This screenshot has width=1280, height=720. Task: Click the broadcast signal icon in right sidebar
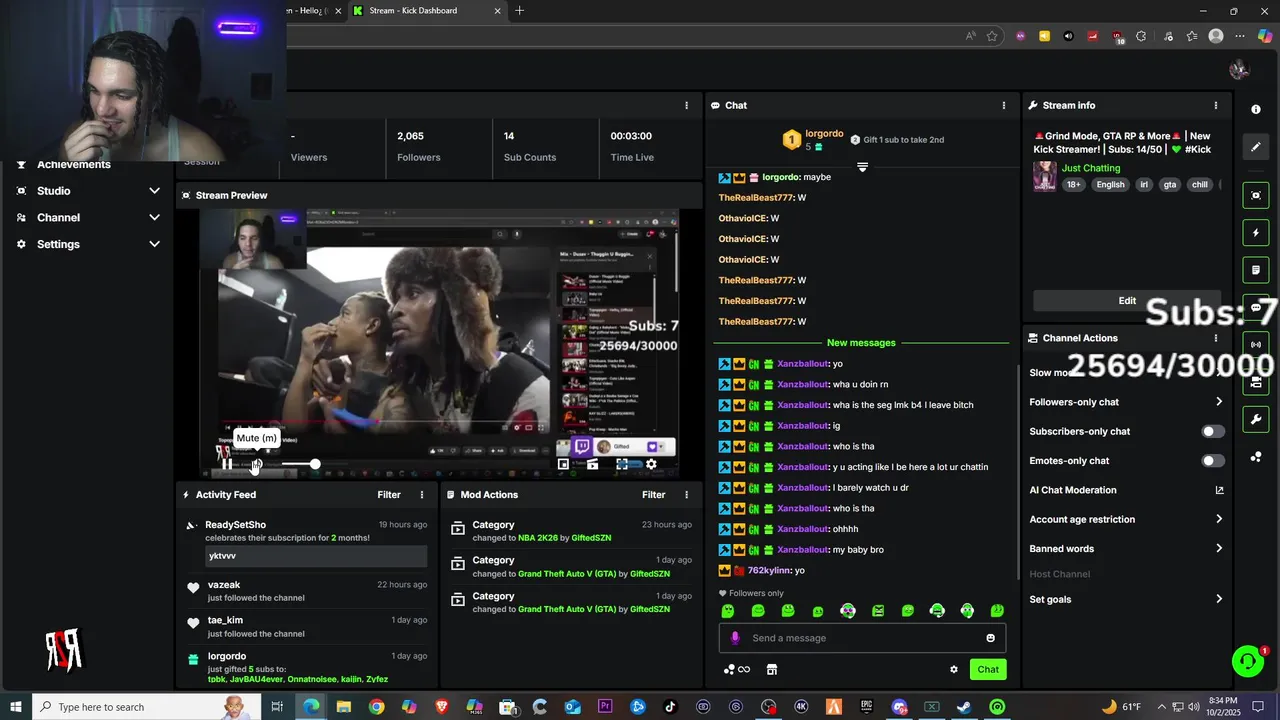click(x=1256, y=345)
